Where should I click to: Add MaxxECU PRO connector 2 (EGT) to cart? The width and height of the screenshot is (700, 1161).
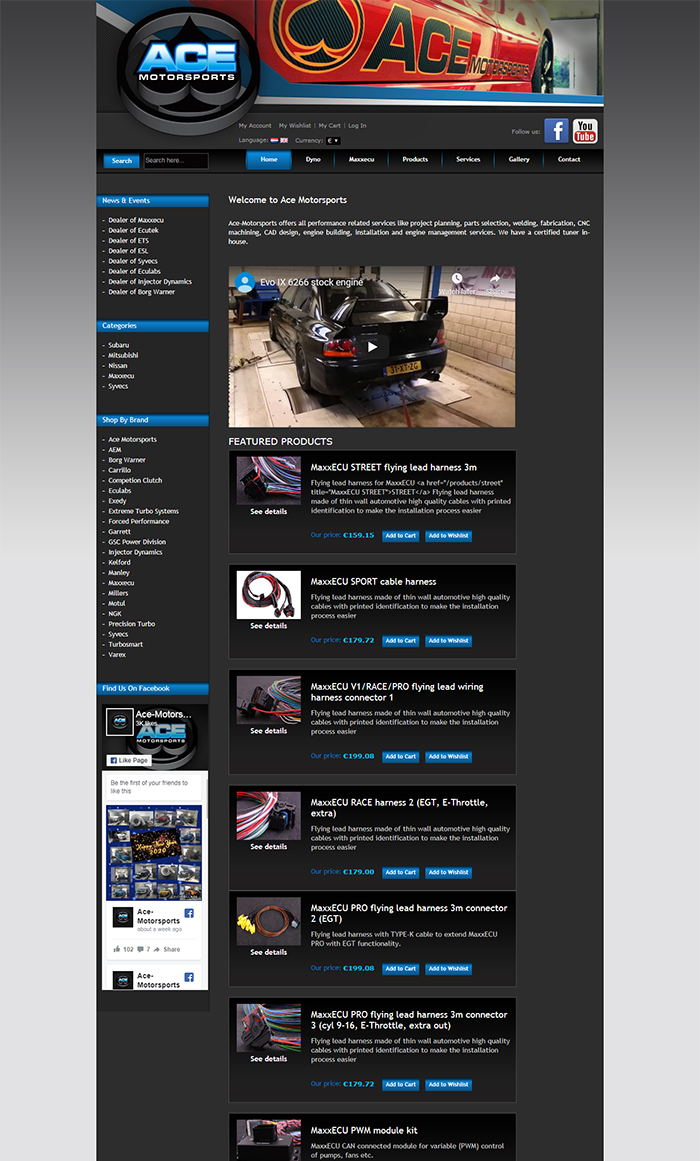pos(401,968)
